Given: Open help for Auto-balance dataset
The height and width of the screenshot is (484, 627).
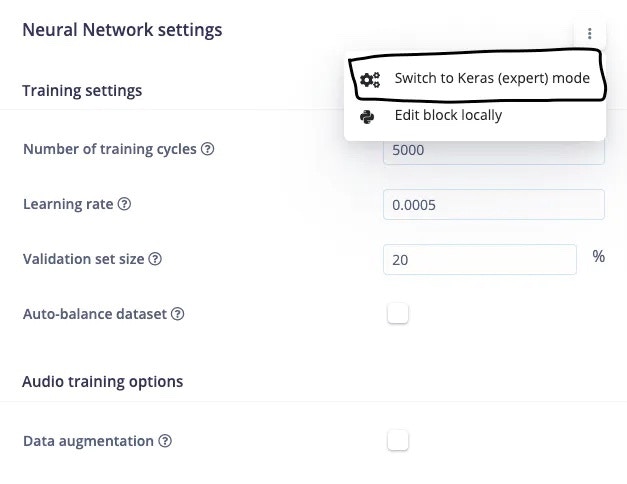Looking at the screenshot, I should click(x=177, y=314).
